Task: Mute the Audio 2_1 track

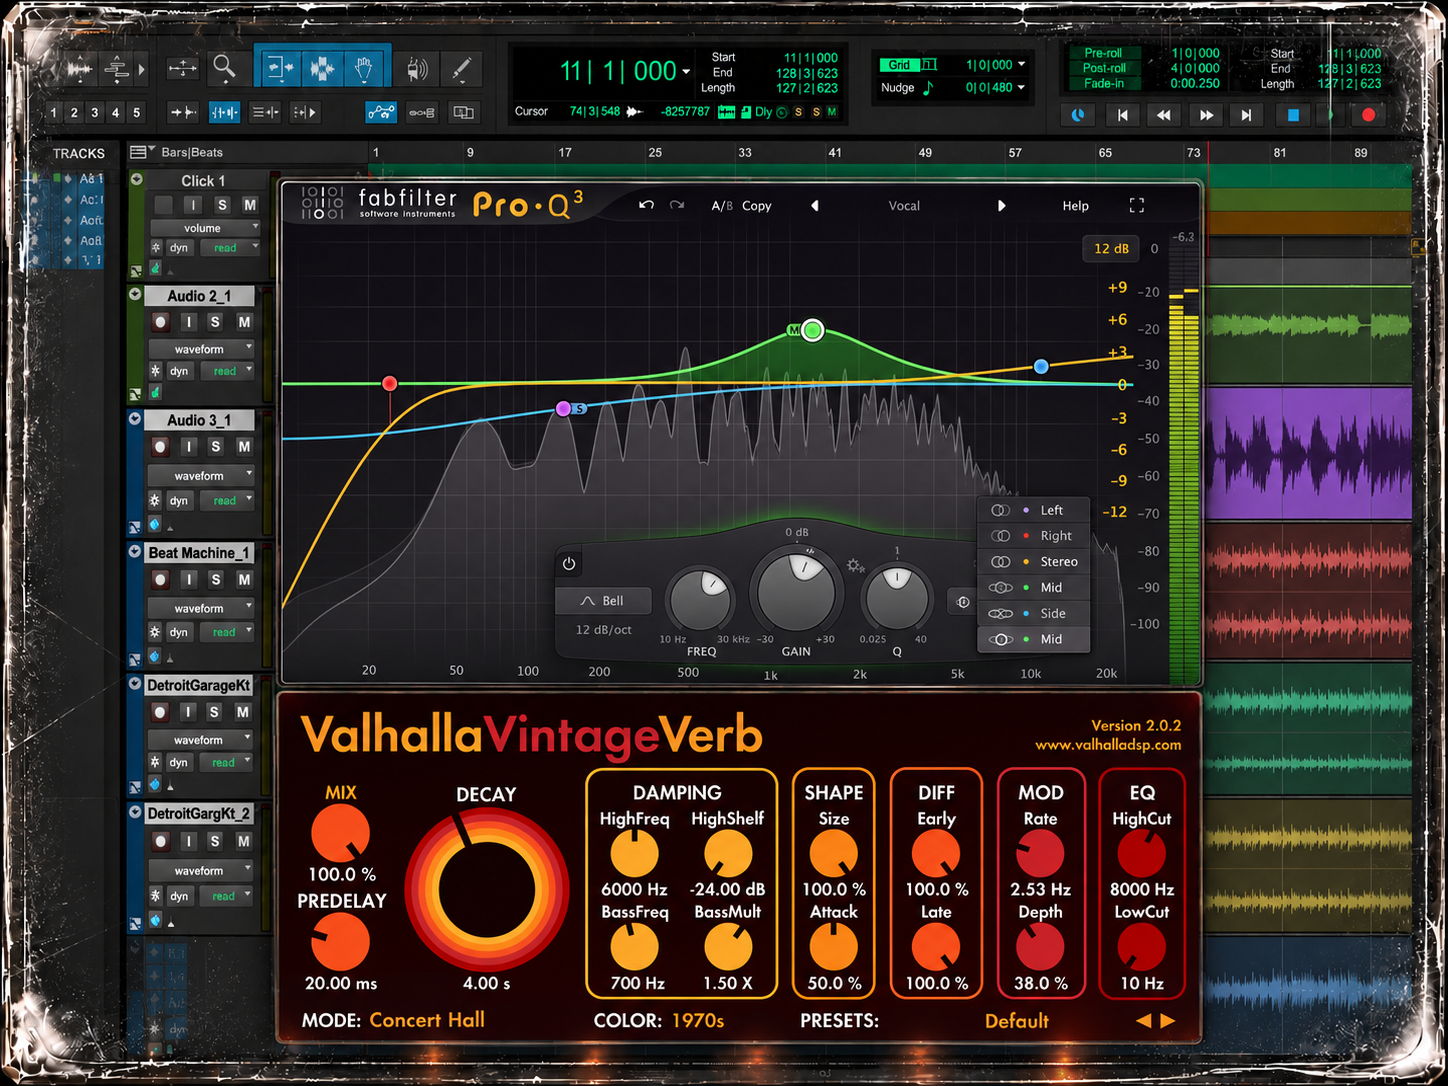Action: tap(244, 322)
